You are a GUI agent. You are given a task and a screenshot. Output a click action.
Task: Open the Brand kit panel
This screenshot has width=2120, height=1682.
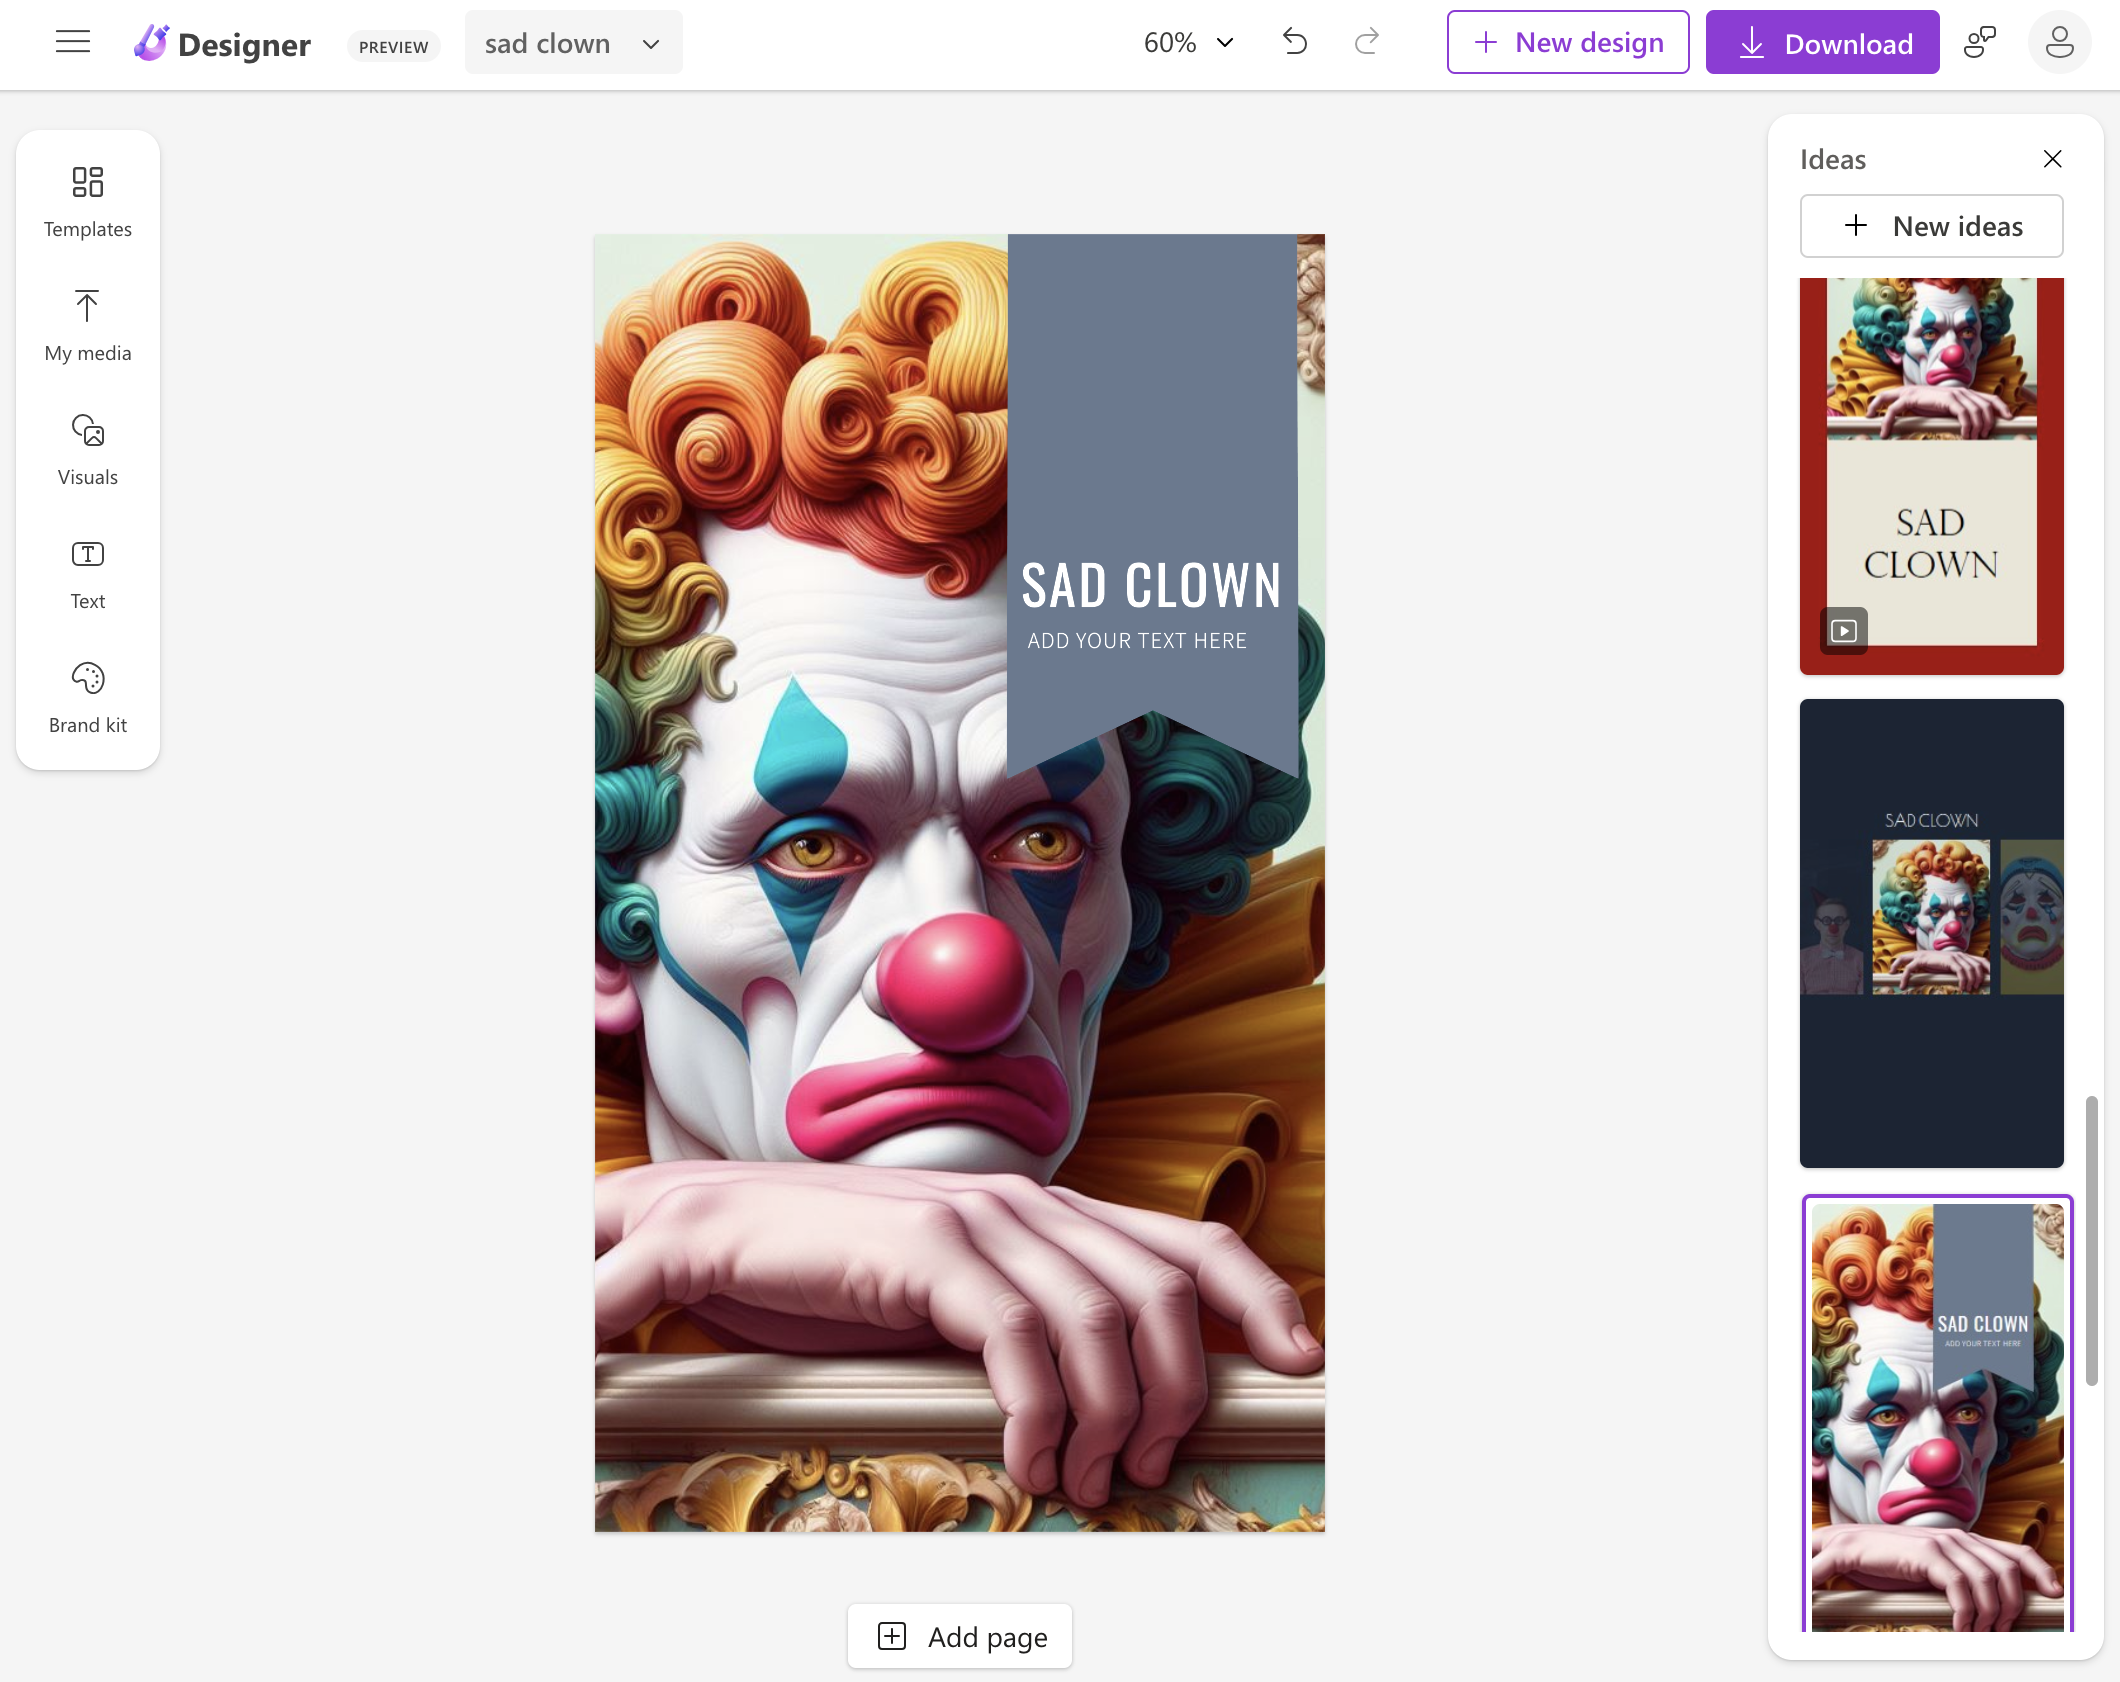point(88,698)
